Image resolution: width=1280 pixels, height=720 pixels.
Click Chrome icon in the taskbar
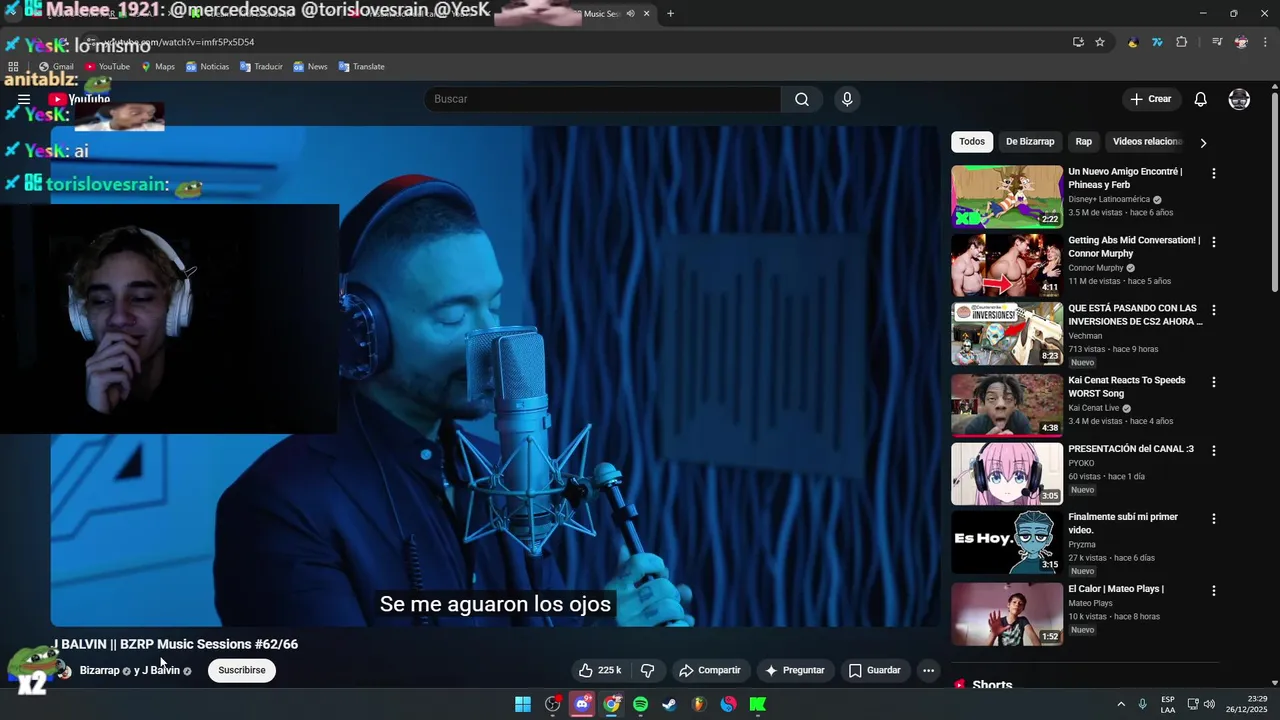click(x=611, y=704)
